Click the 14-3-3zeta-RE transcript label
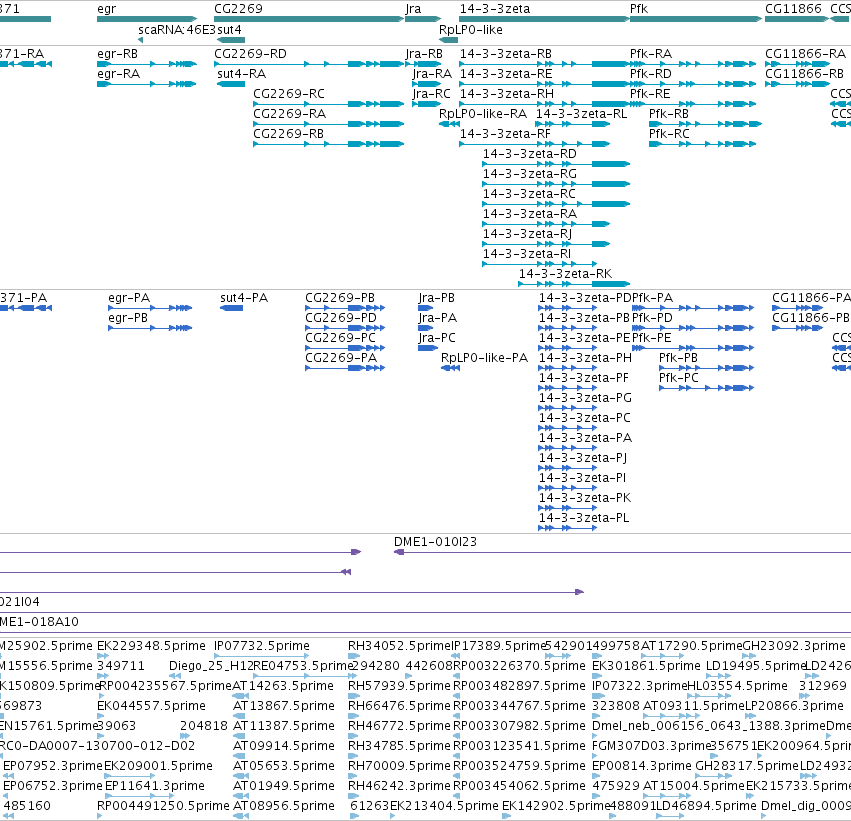The height and width of the screenshot is (821, 851). pos(506,74)
